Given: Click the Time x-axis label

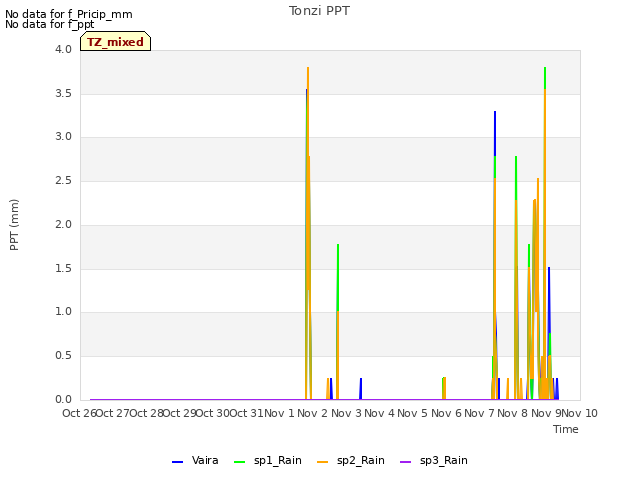Looking at the screenshot, I should tap(566, 429).
